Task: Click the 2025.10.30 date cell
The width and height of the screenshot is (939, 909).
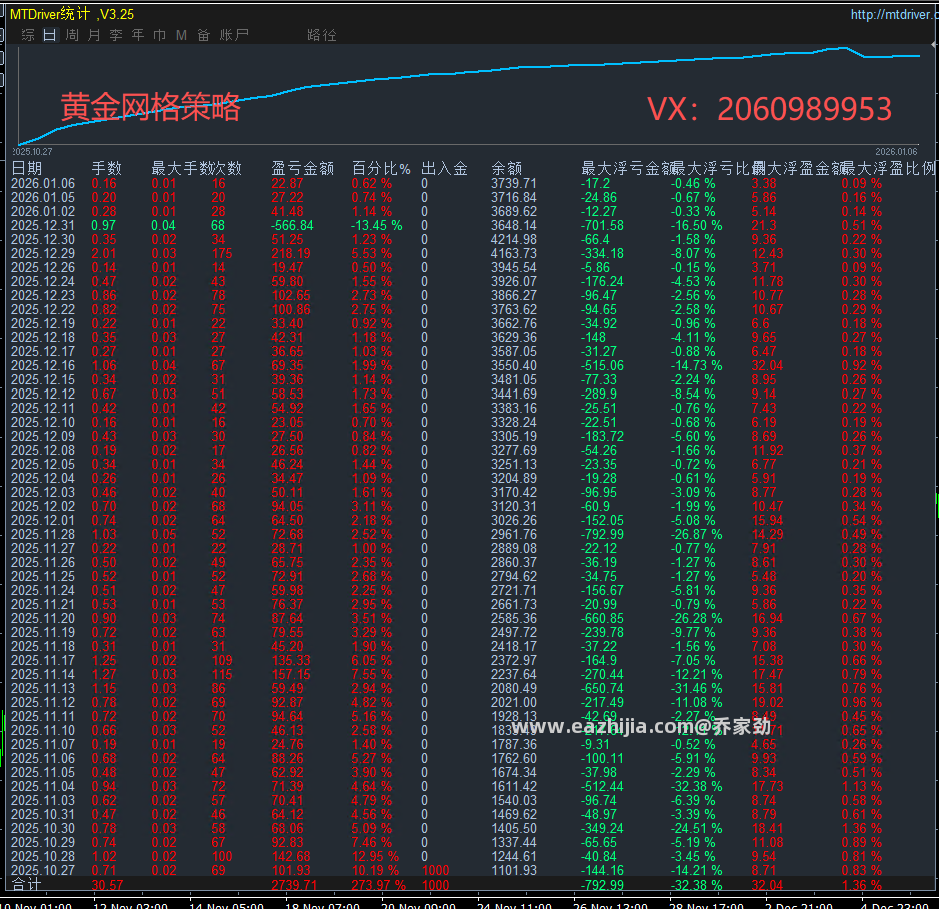Action: tap(43, 828)
